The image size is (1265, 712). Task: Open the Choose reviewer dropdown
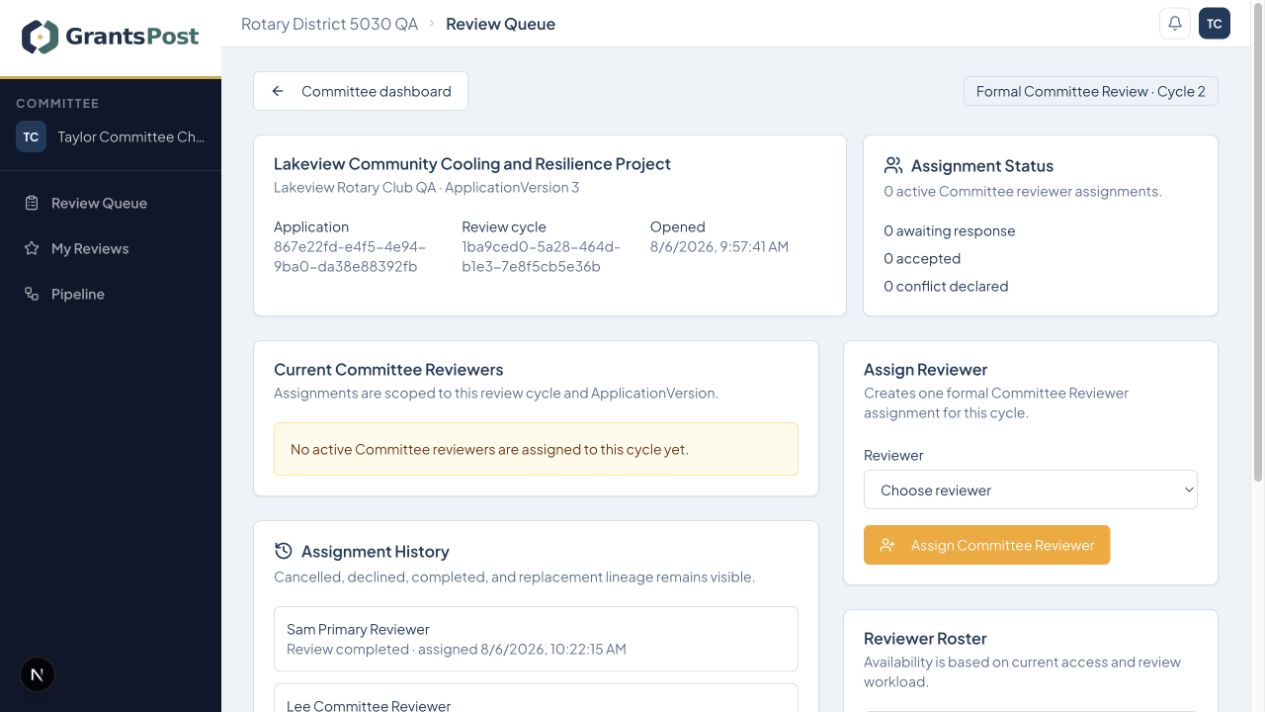pos(1030,490)
